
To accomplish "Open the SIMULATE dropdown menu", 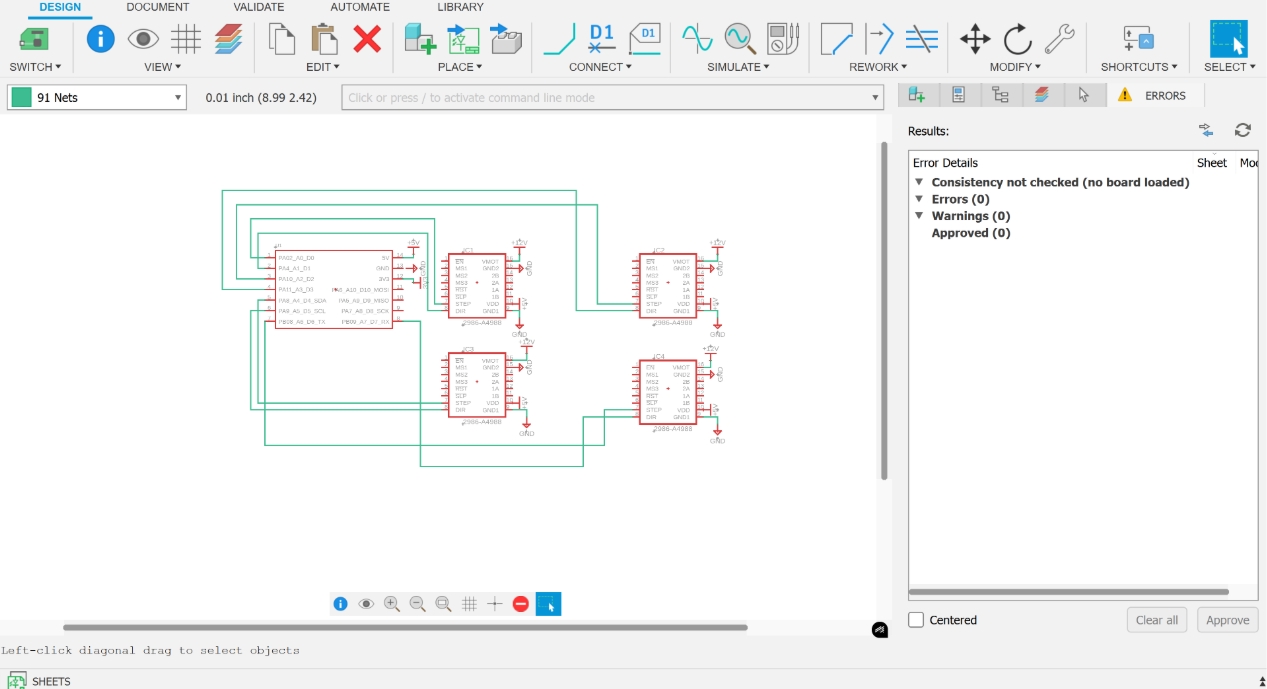I will pos(738,67).
